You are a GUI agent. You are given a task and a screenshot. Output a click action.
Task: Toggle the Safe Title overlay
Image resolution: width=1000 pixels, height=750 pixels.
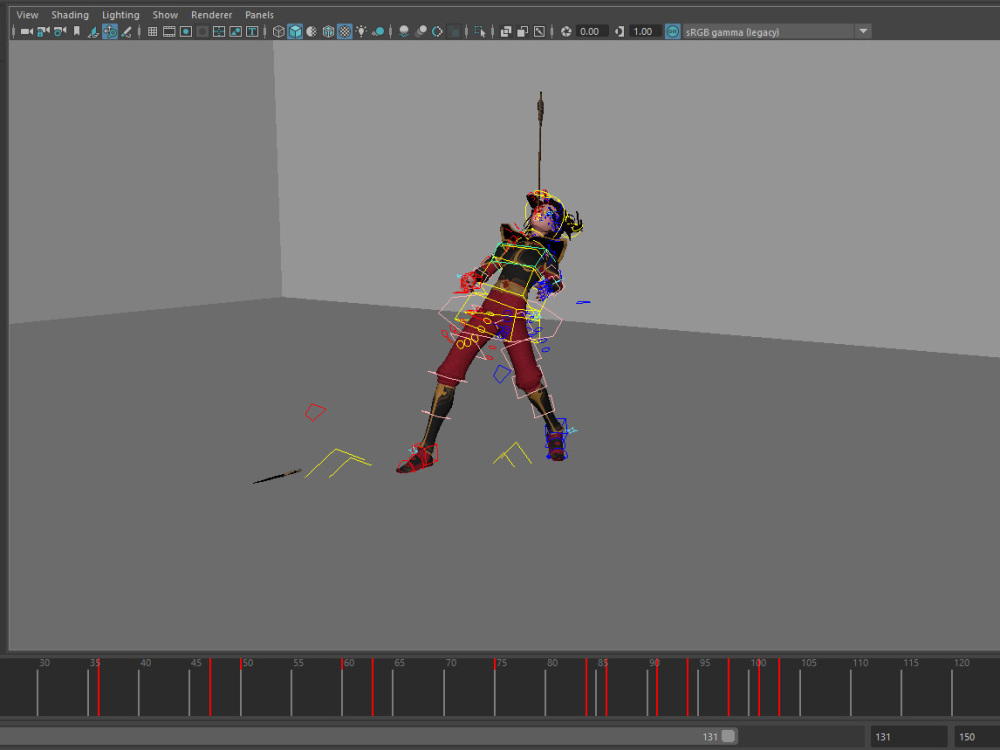coord(252,31)
